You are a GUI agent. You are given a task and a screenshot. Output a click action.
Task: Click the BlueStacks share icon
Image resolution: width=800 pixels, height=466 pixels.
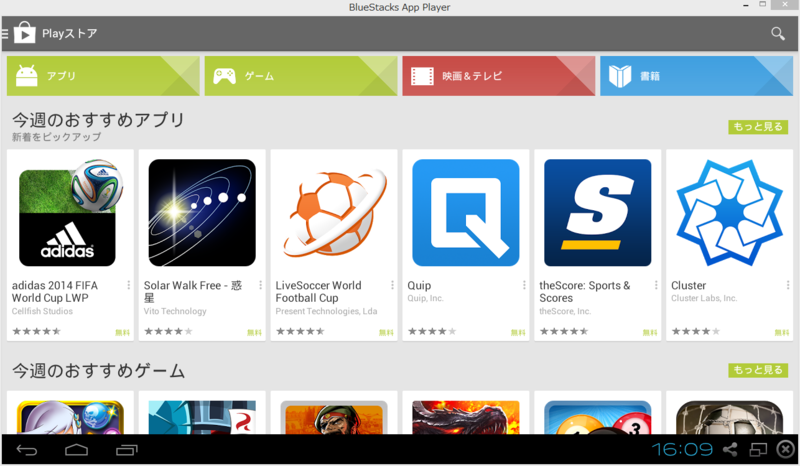(730, 450)
